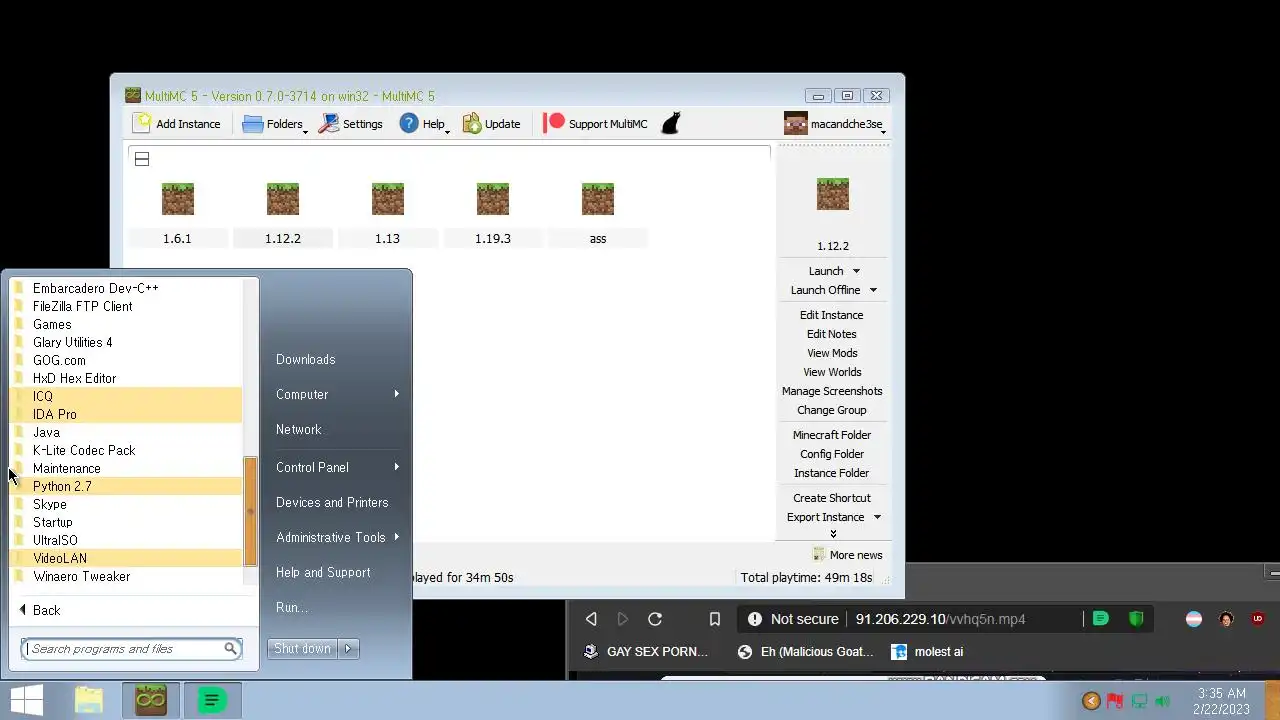The height and width of the screenshot is (720, 1280).
Task: Click Support MultiMC Patreon button
Action: (596, 124)
